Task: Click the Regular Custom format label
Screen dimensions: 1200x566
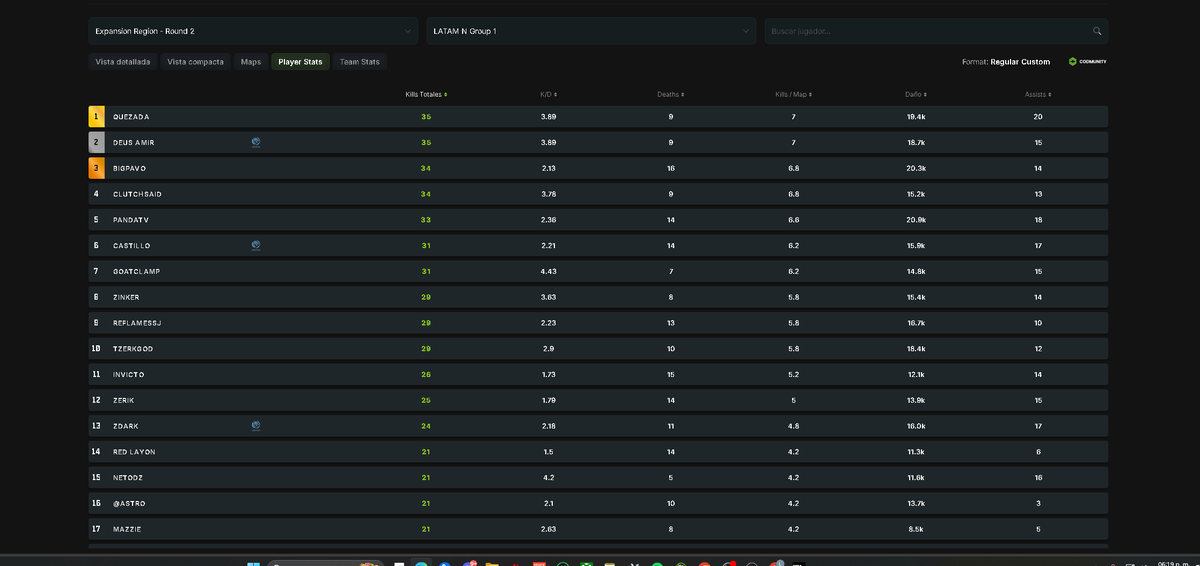Action: pyautogui.click(x=1020, y=62)
